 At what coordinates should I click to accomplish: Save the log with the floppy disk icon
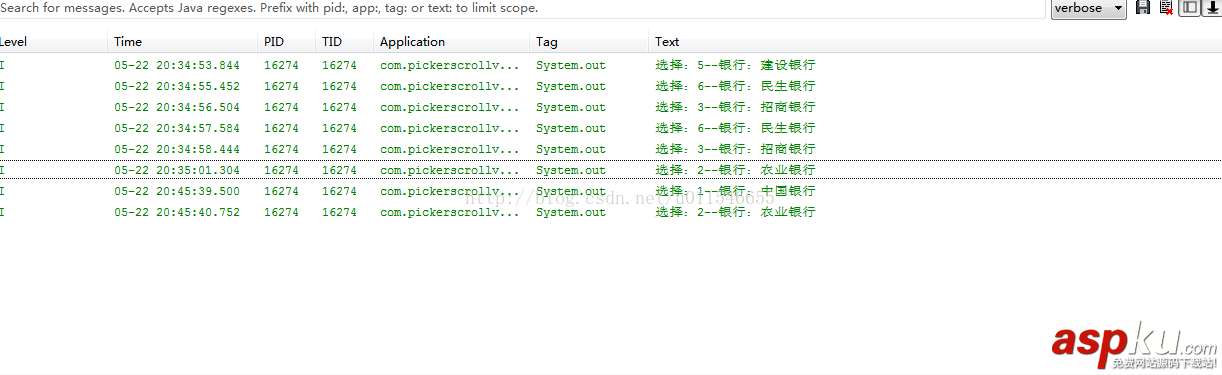pyautogui.click(x=1143, y=8)
